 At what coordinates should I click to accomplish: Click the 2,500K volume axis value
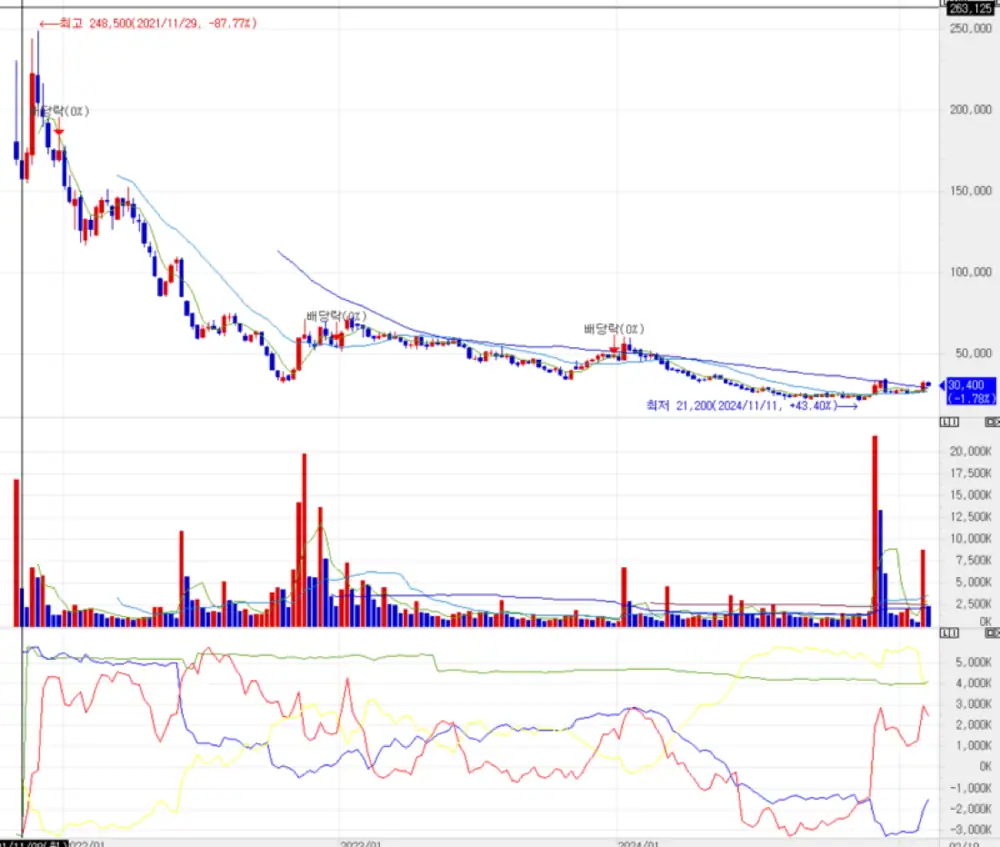973,603
